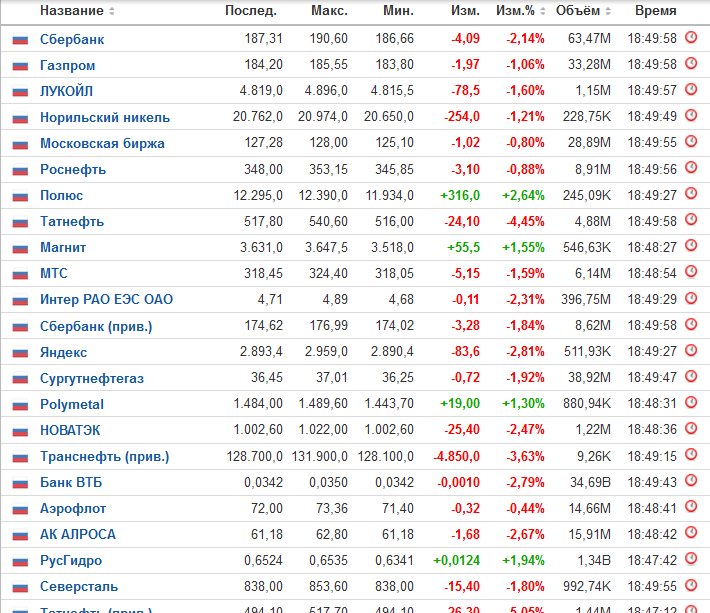Open the МТС stock link
Viewport: 710px width, 613px height.
pyautogui.click(x=54, y=273)
